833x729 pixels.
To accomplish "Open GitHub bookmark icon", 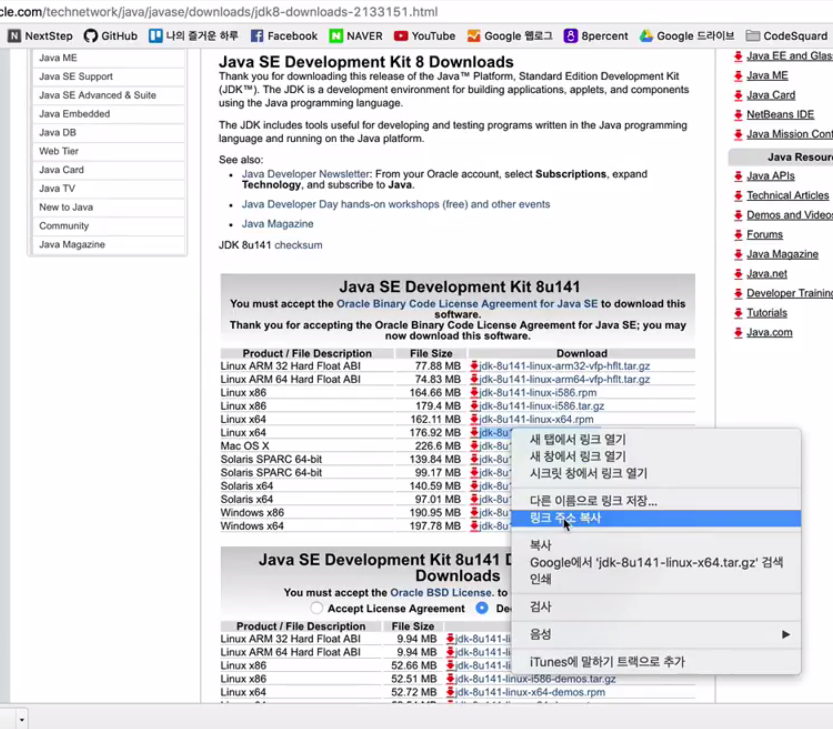I will [x=91, y=36].
